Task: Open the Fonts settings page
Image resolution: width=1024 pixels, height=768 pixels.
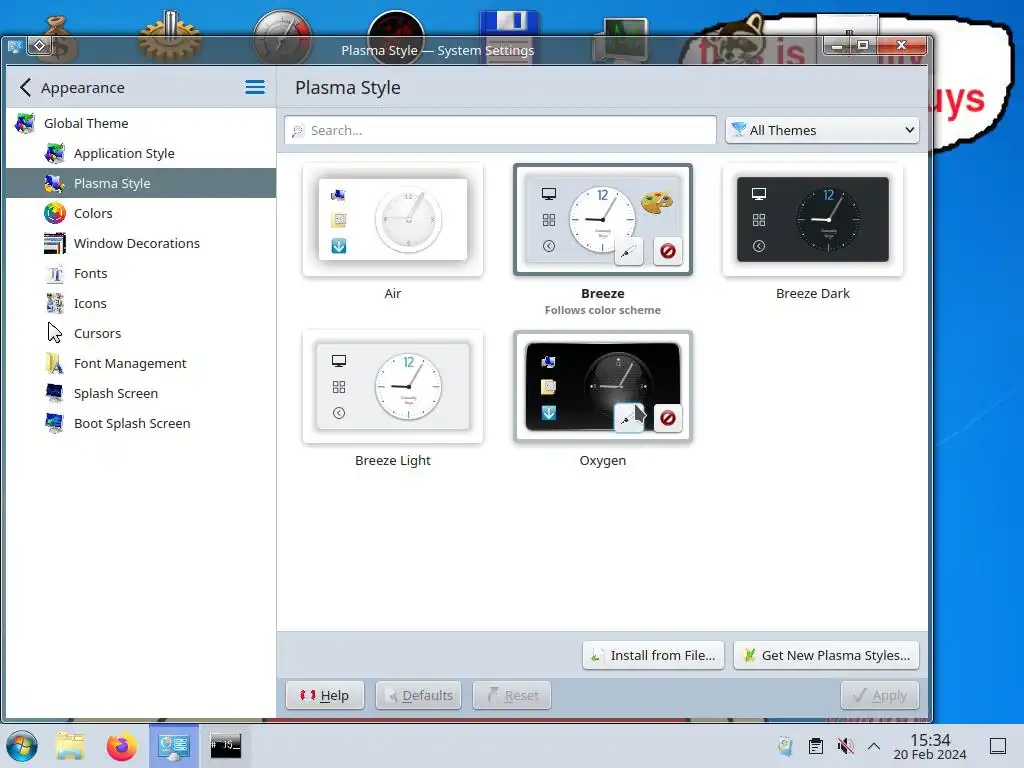Action: (140, 274)
